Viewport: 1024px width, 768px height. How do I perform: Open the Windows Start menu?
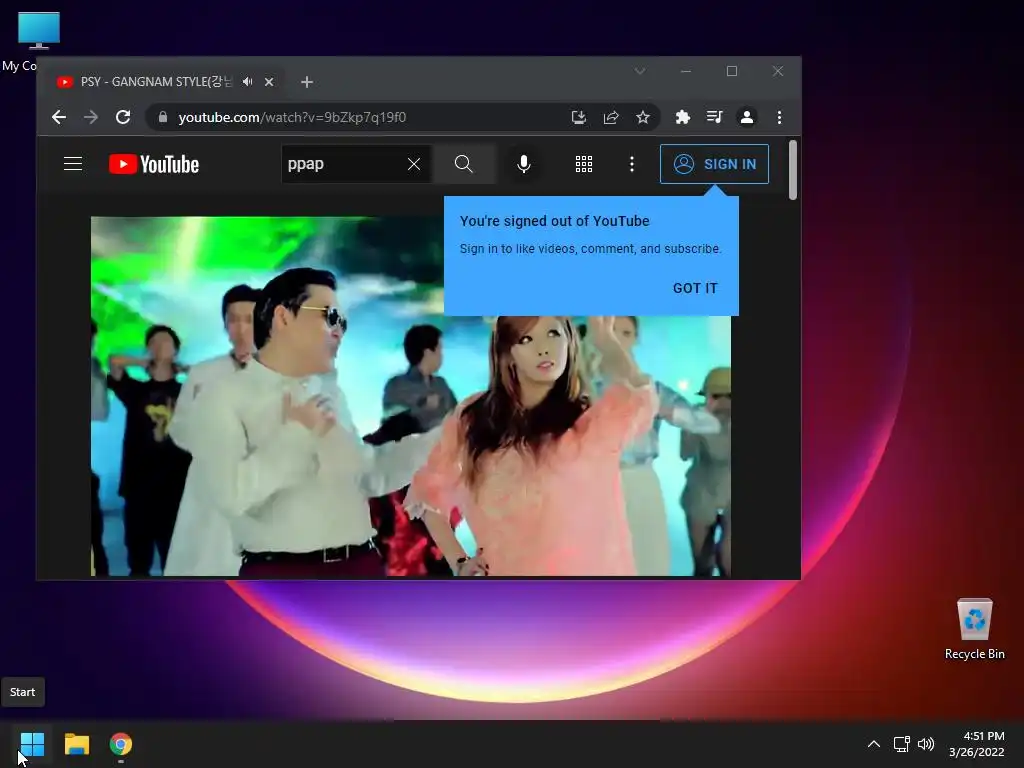click(32, 744)
